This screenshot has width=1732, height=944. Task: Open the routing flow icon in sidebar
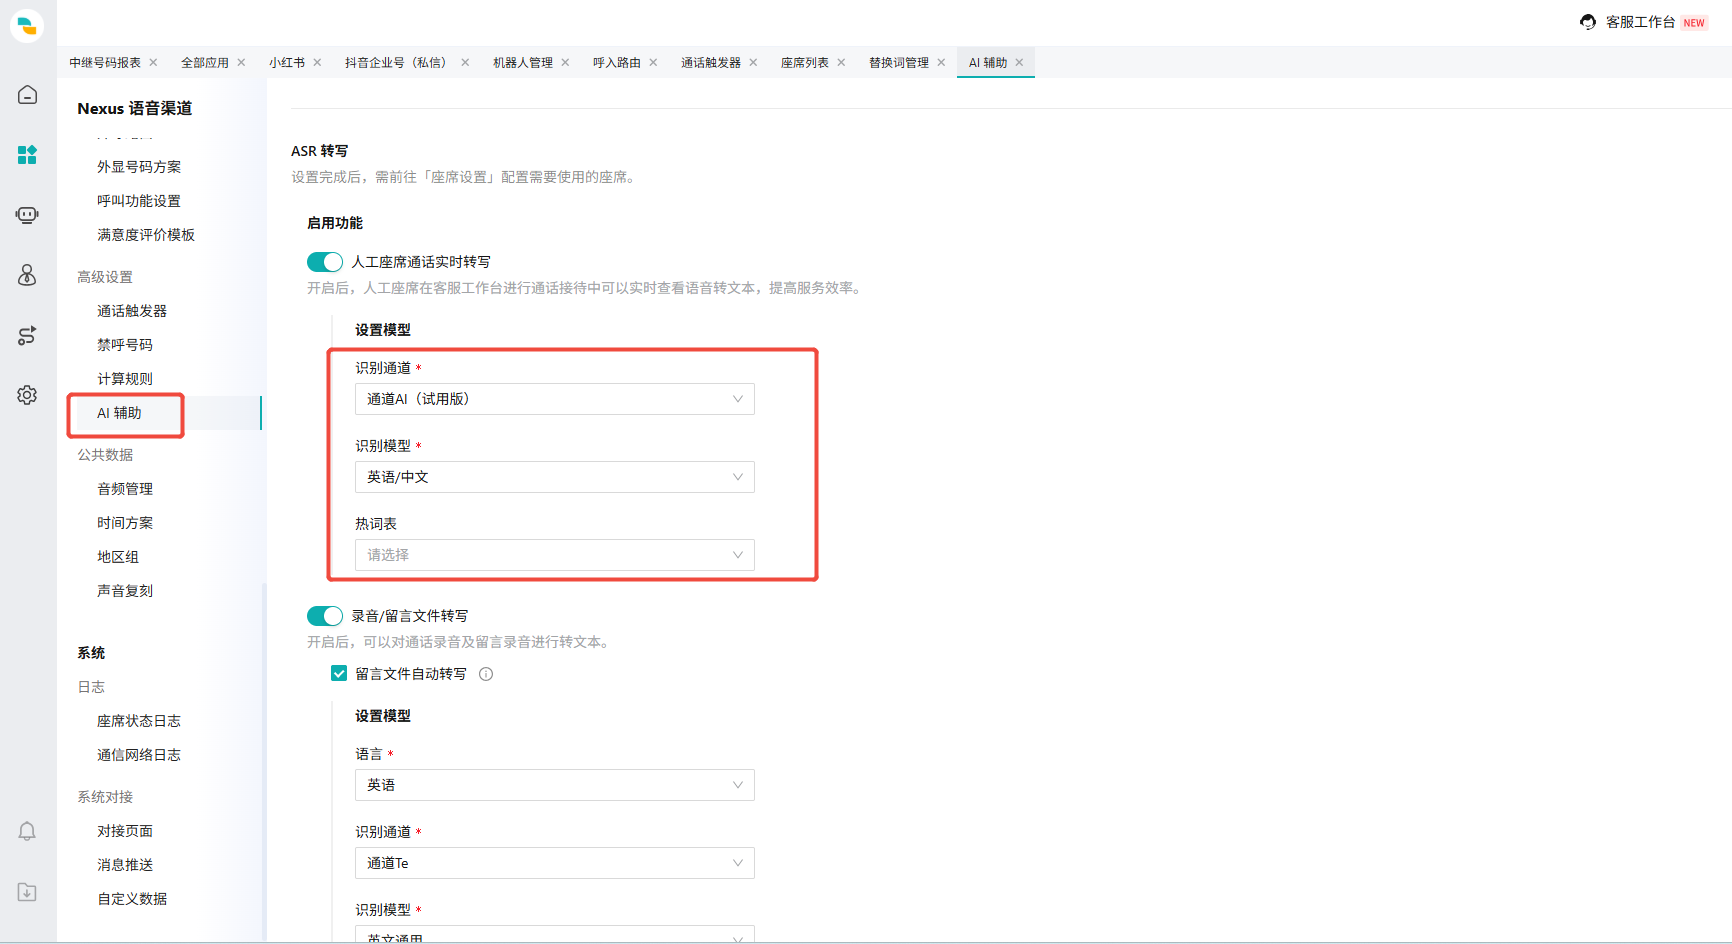tap(27, 335)
